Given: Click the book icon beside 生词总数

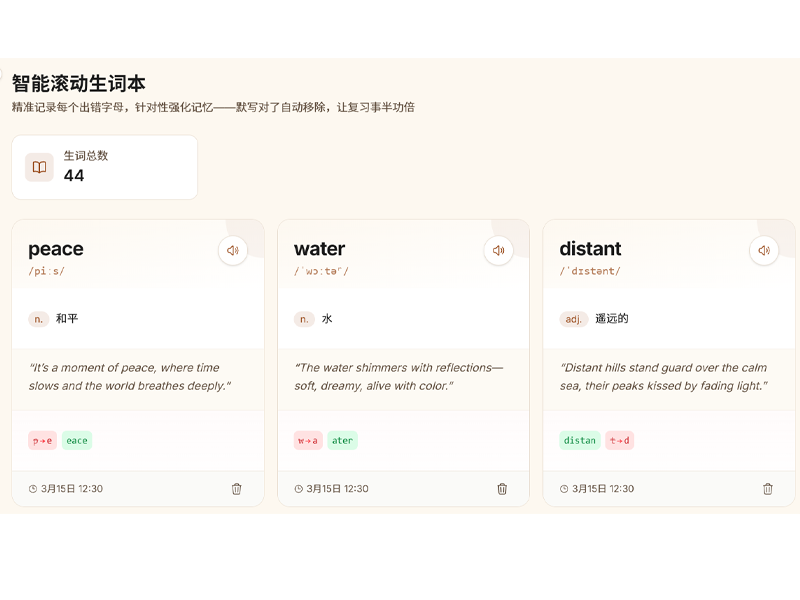Looking at the screenshot, I should coord(39,167).
